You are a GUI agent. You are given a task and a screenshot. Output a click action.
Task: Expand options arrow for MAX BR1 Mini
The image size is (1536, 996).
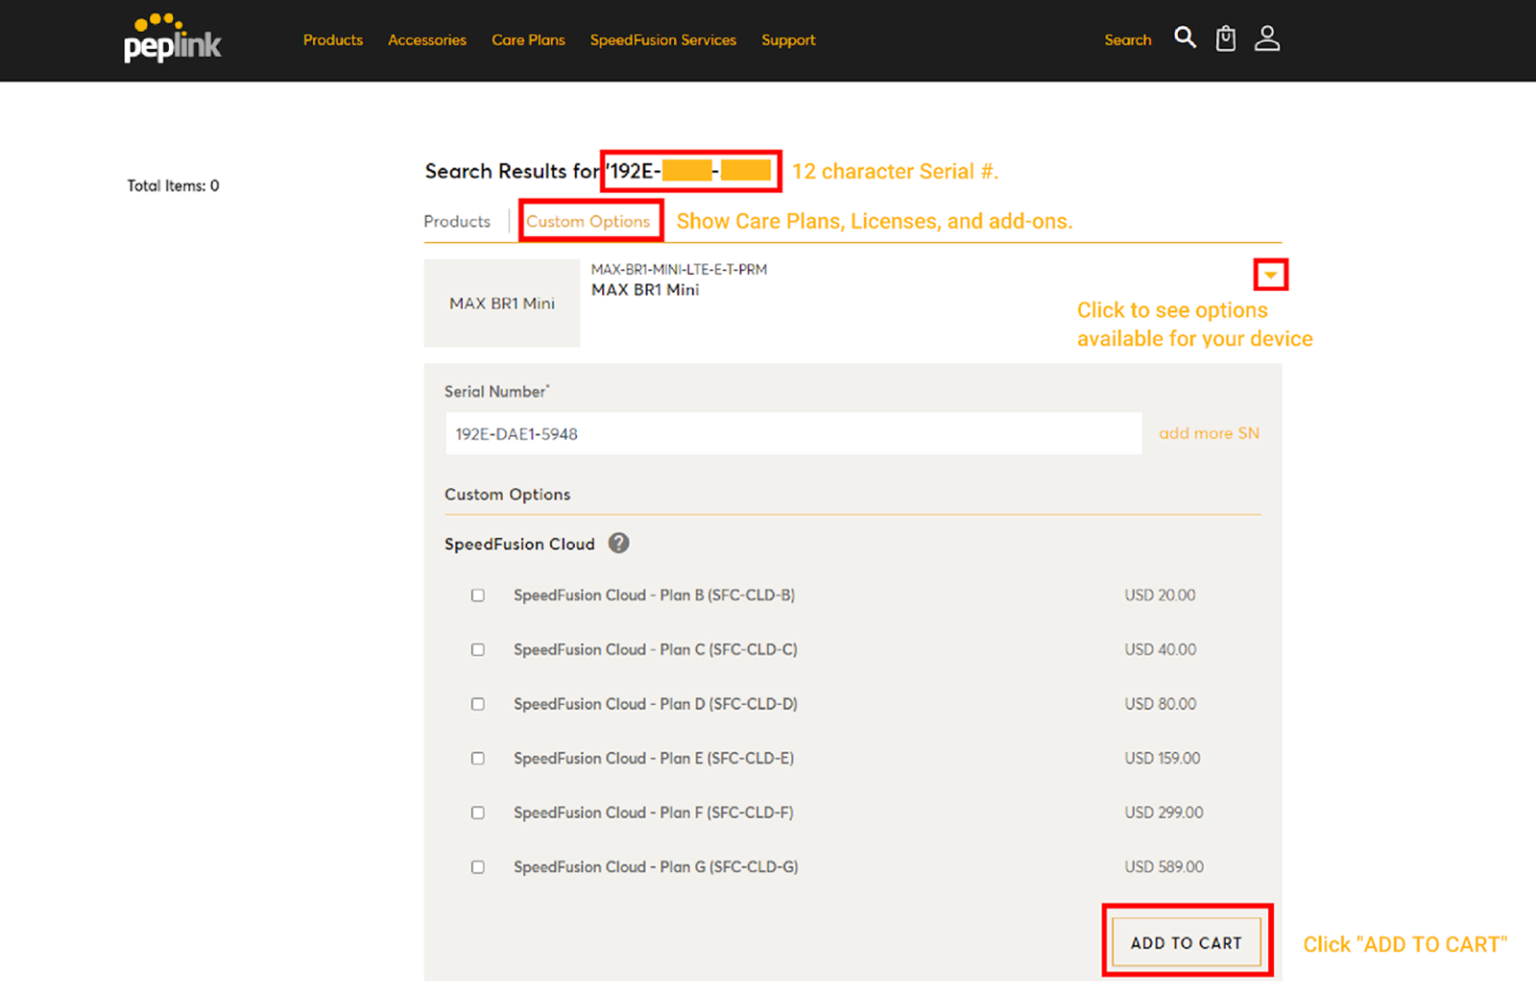tap(1270, 275)
